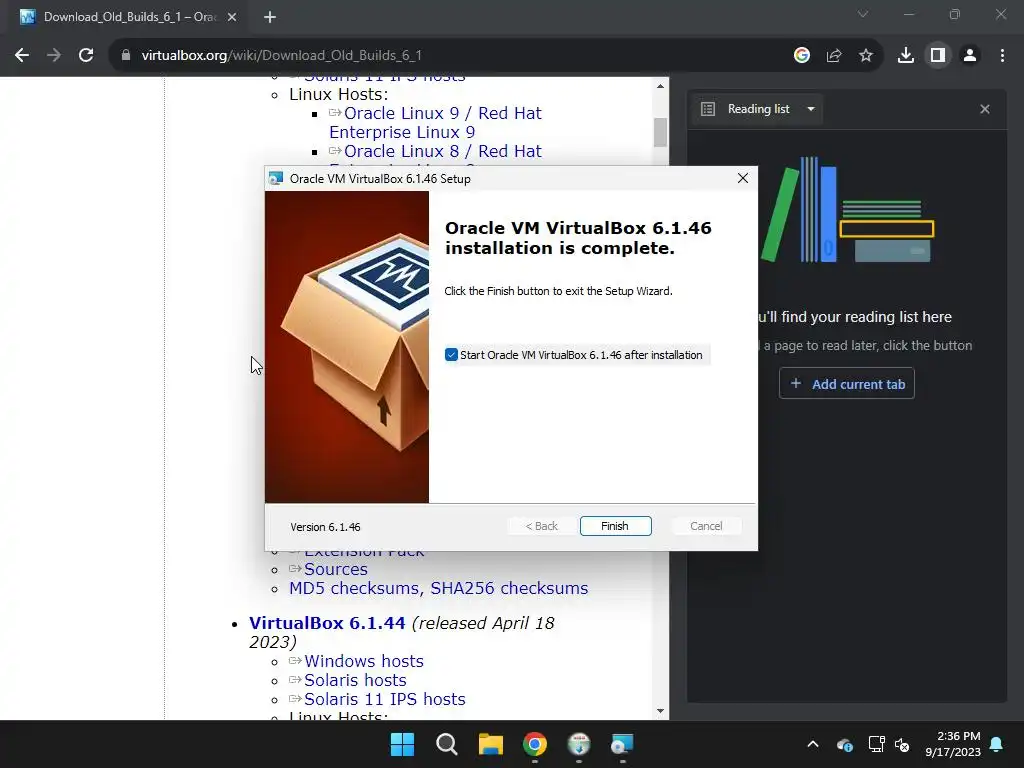Show hidden system tray icons
Image resolution: width=1024 pixels, height=768 pixels.
pyautogui.click(x=812, y=744)
